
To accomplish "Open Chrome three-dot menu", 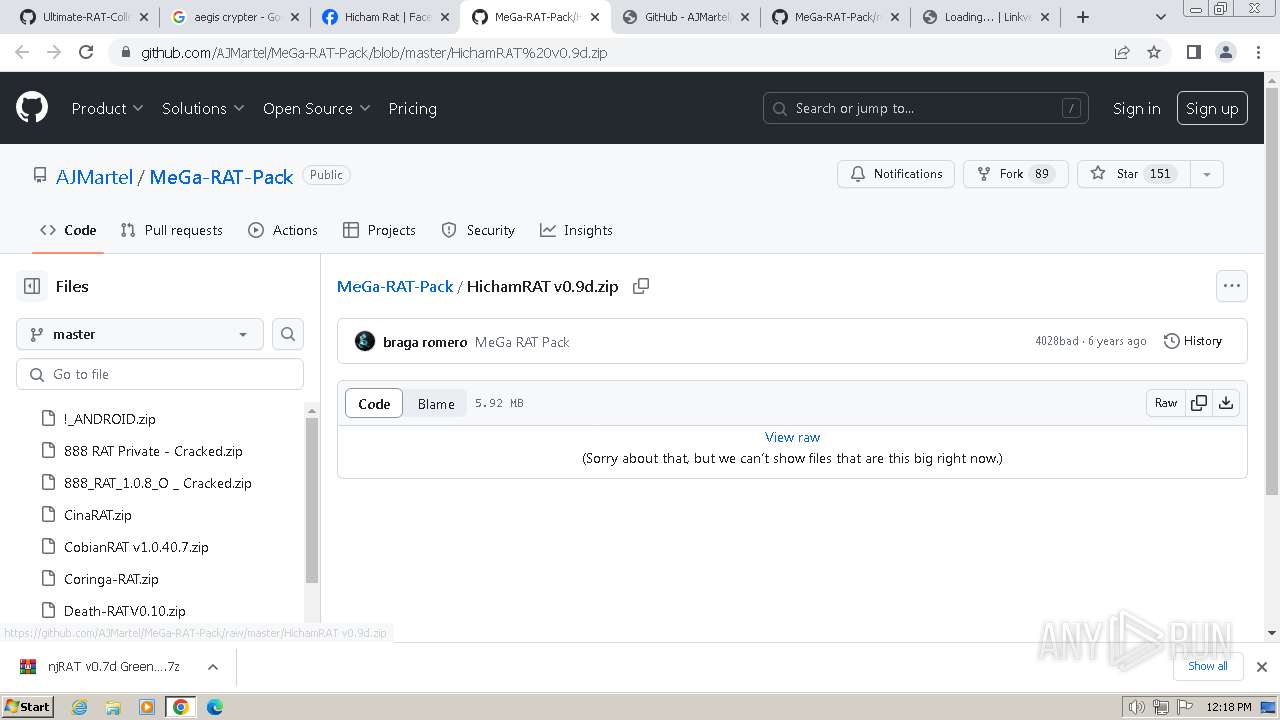I will point(1258,52).
